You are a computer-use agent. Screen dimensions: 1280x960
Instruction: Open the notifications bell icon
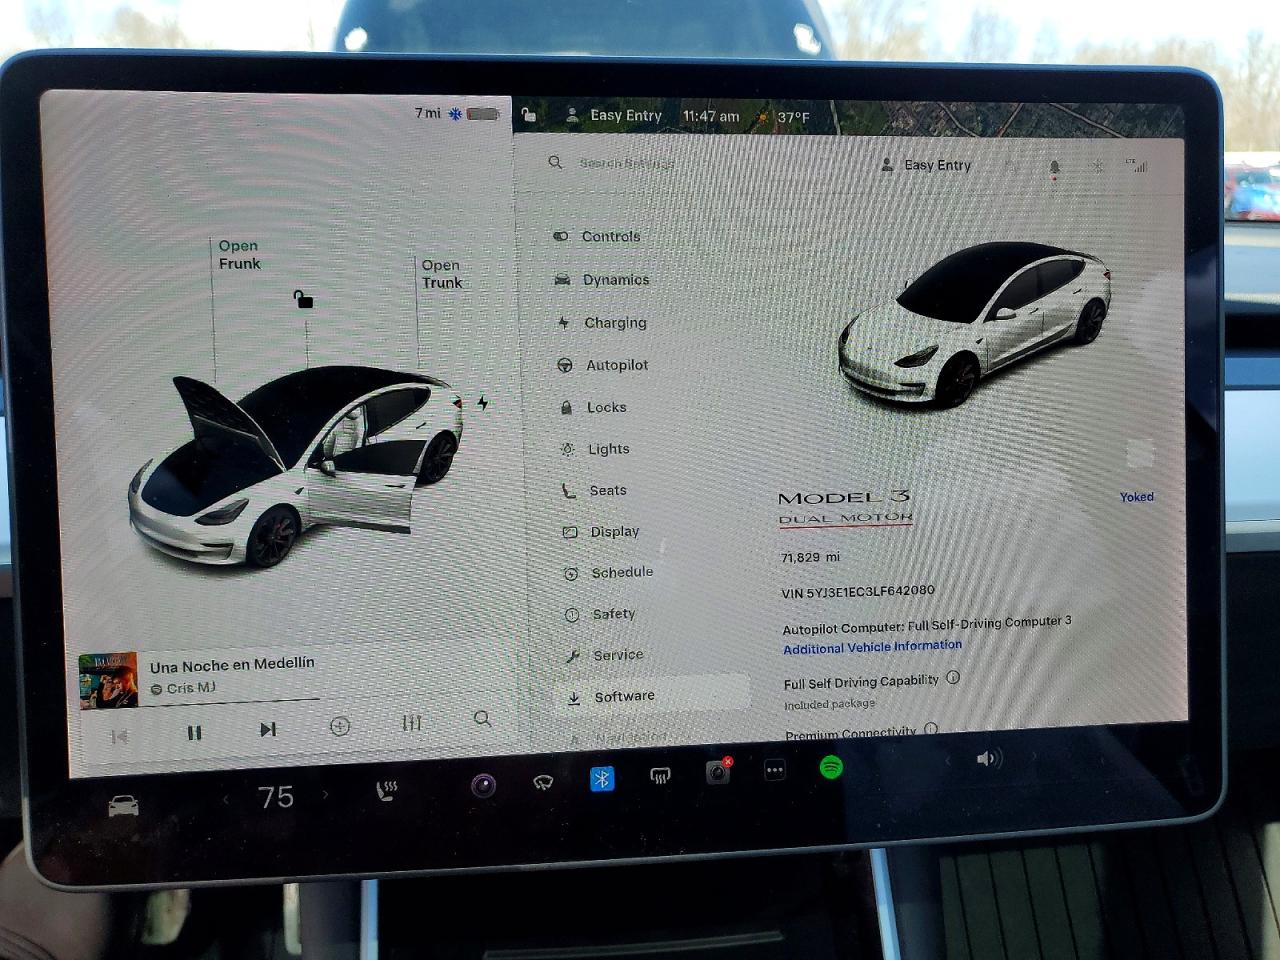(x=1054, y=168)
